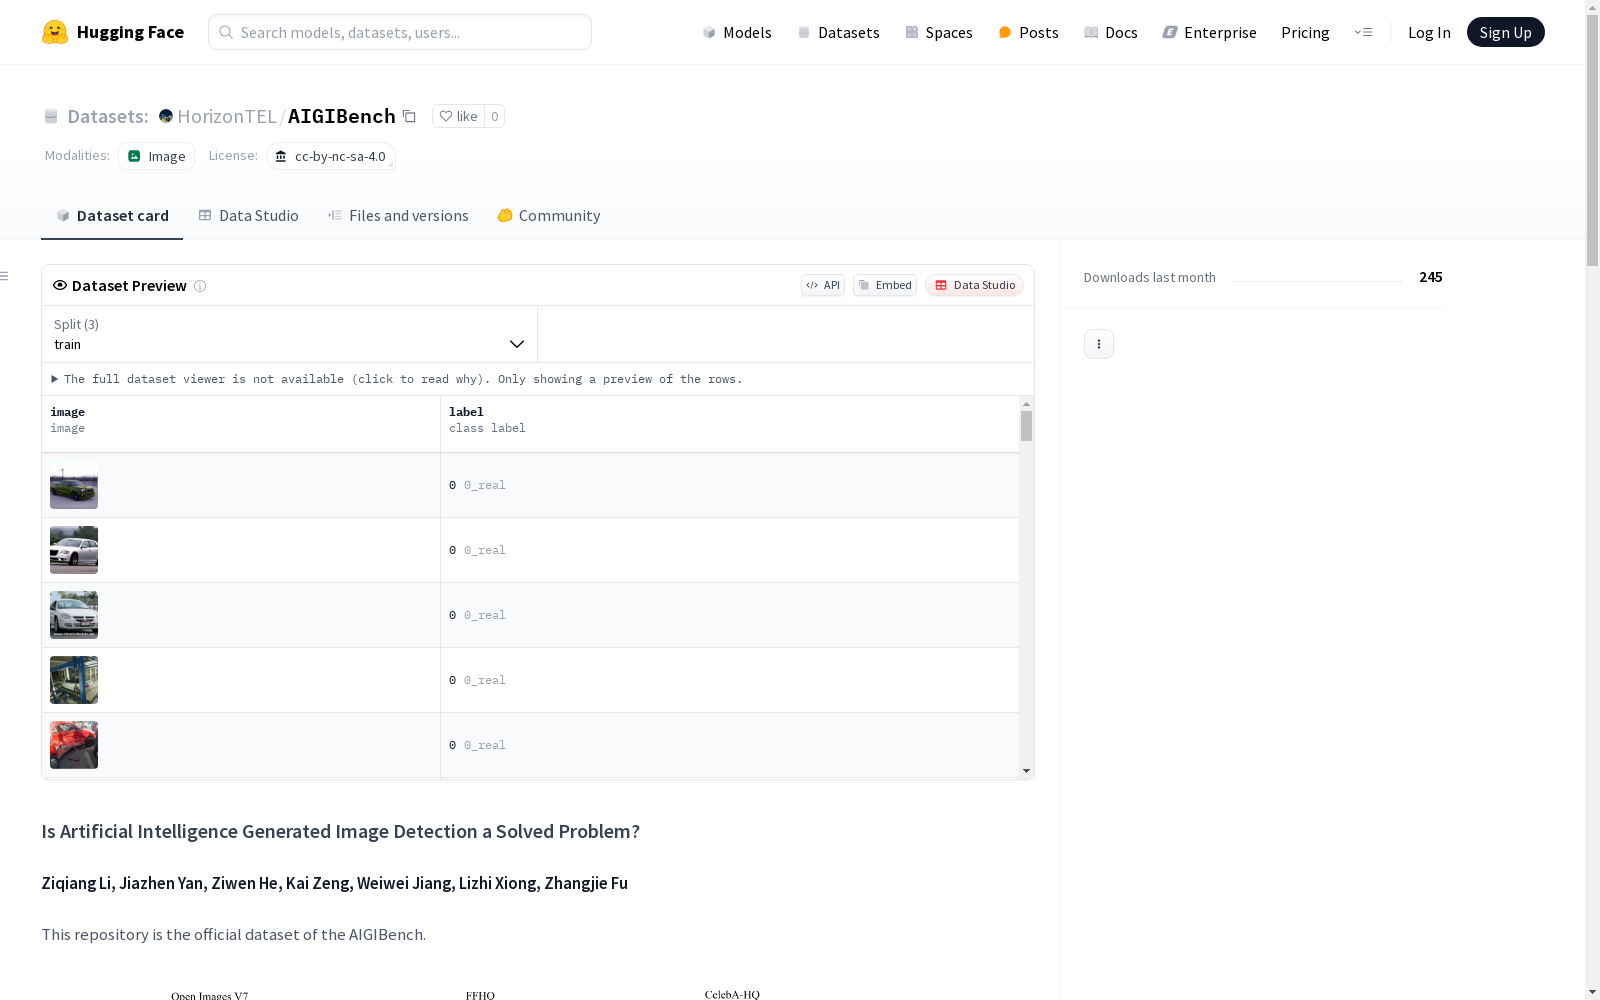The height and width of the screenshot is (1000, 1600).
Task: Click the AIGIBench dataset title
Action: click(x=342, y=116)
